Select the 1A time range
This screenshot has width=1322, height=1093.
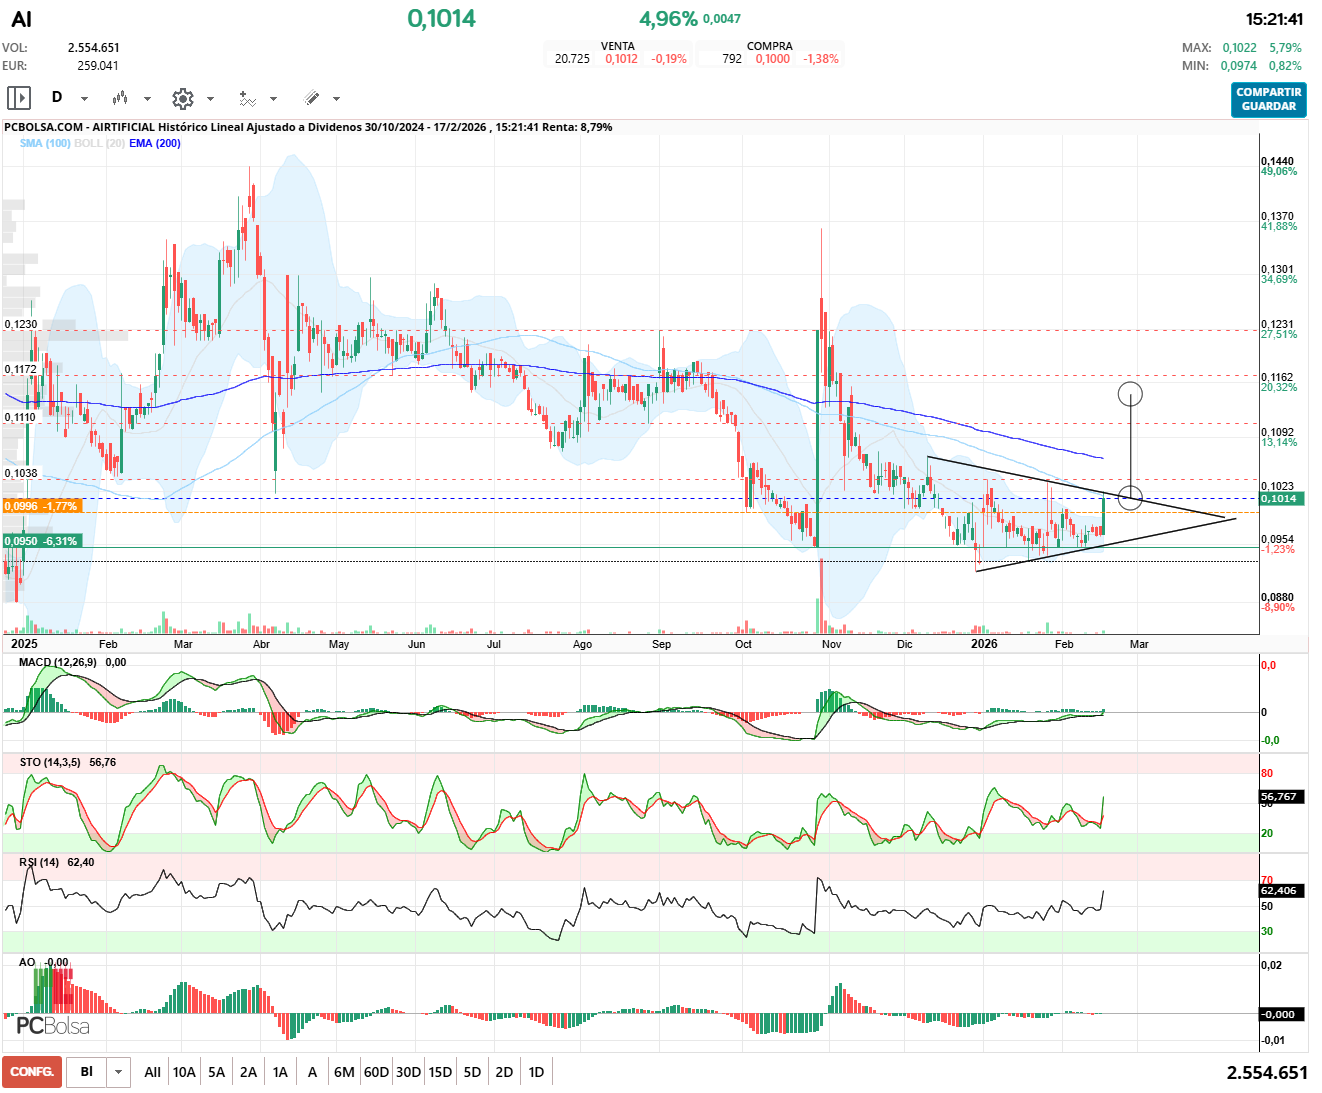pos(280,1072)
